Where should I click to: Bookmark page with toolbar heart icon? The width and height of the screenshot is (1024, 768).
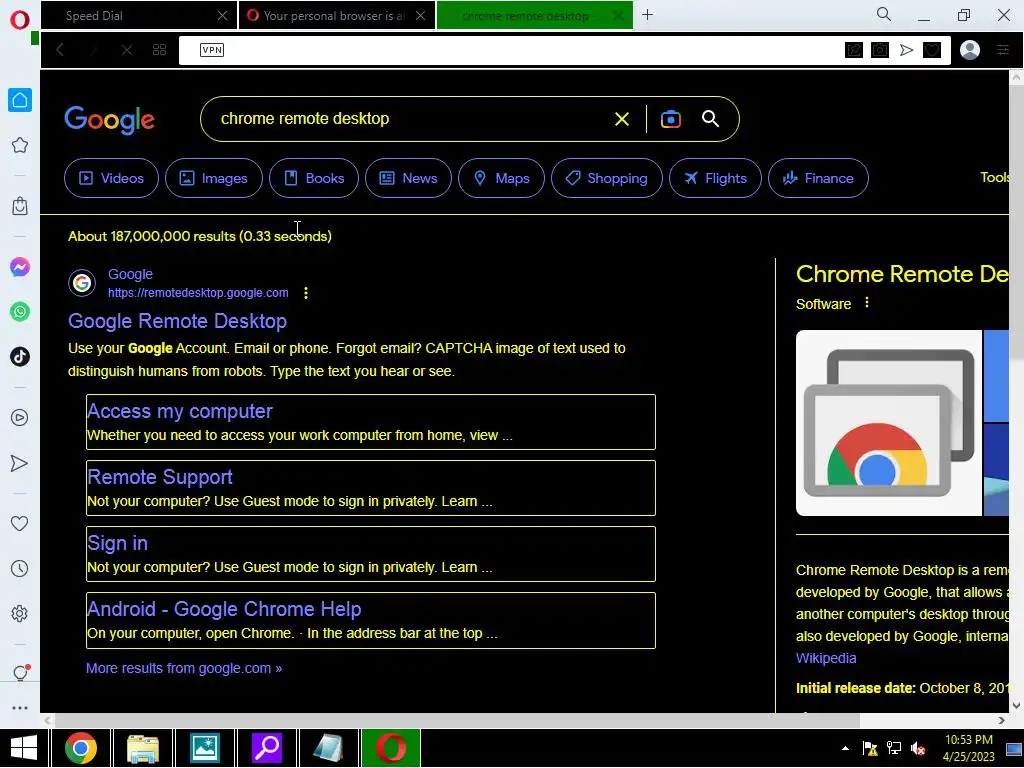(932, 50)
